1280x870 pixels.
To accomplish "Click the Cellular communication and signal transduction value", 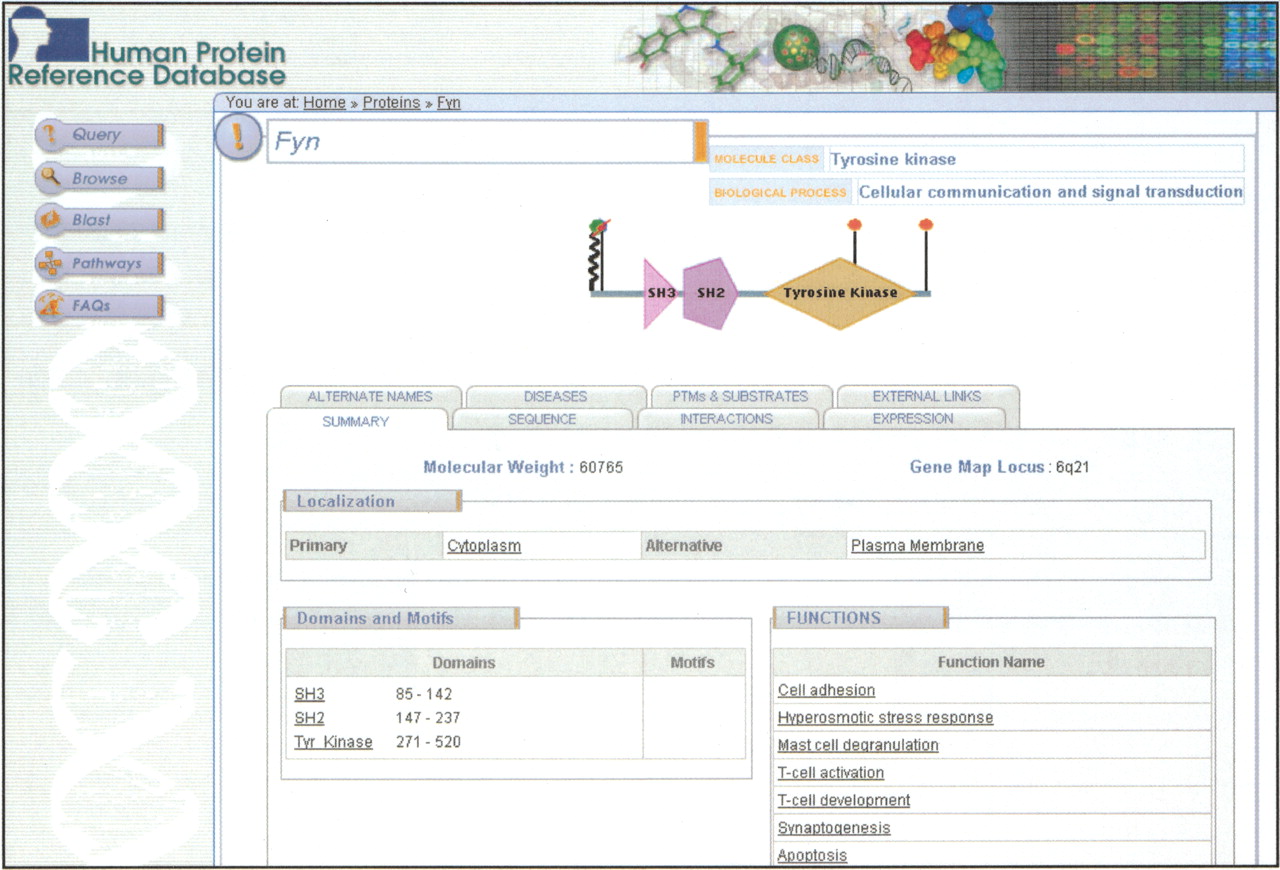I will coord(1051,192).
